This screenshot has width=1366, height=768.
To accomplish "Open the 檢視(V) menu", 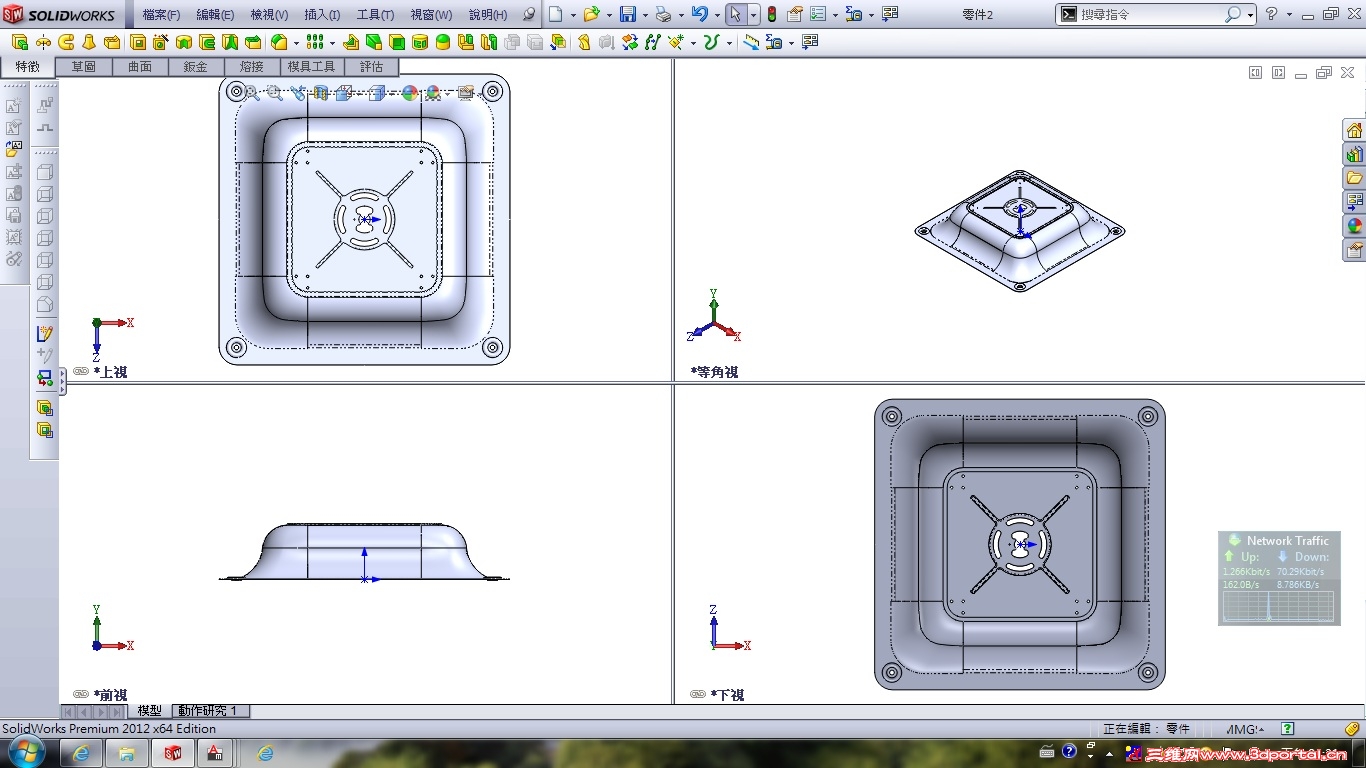I will pos(269,15).
